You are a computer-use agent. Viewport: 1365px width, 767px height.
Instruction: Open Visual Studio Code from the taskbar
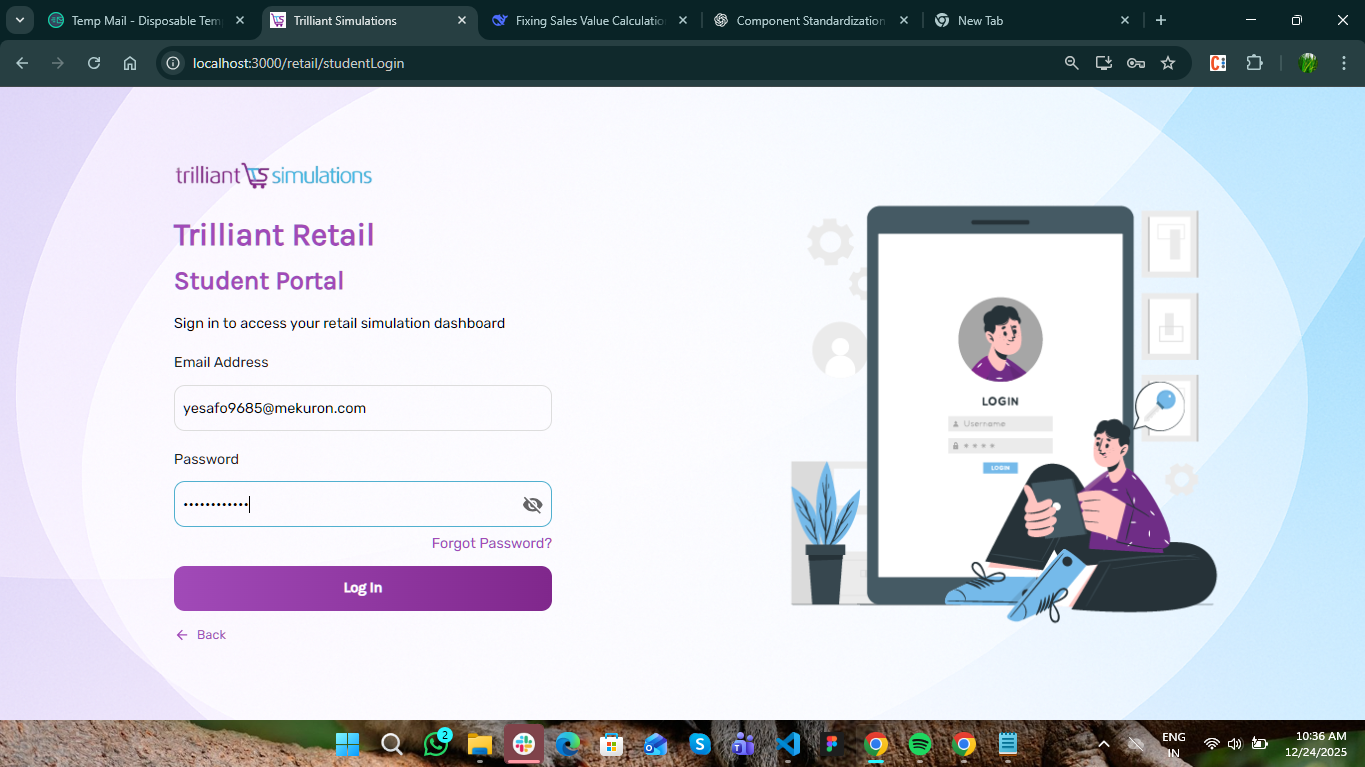[x=788, y=744]
